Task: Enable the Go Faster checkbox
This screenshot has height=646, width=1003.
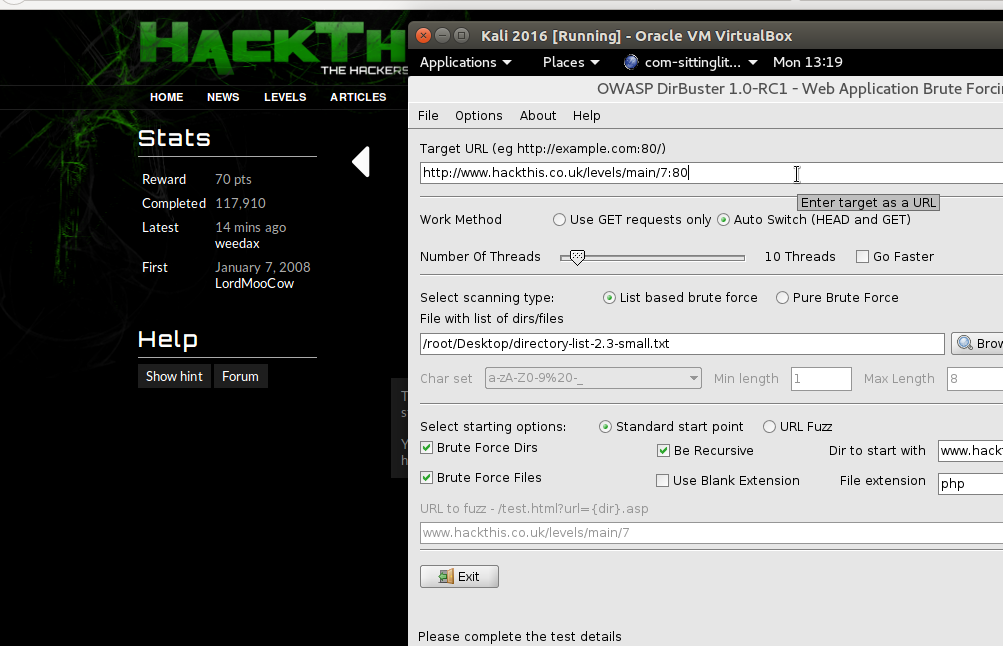Action: click(x=862, y=256)
